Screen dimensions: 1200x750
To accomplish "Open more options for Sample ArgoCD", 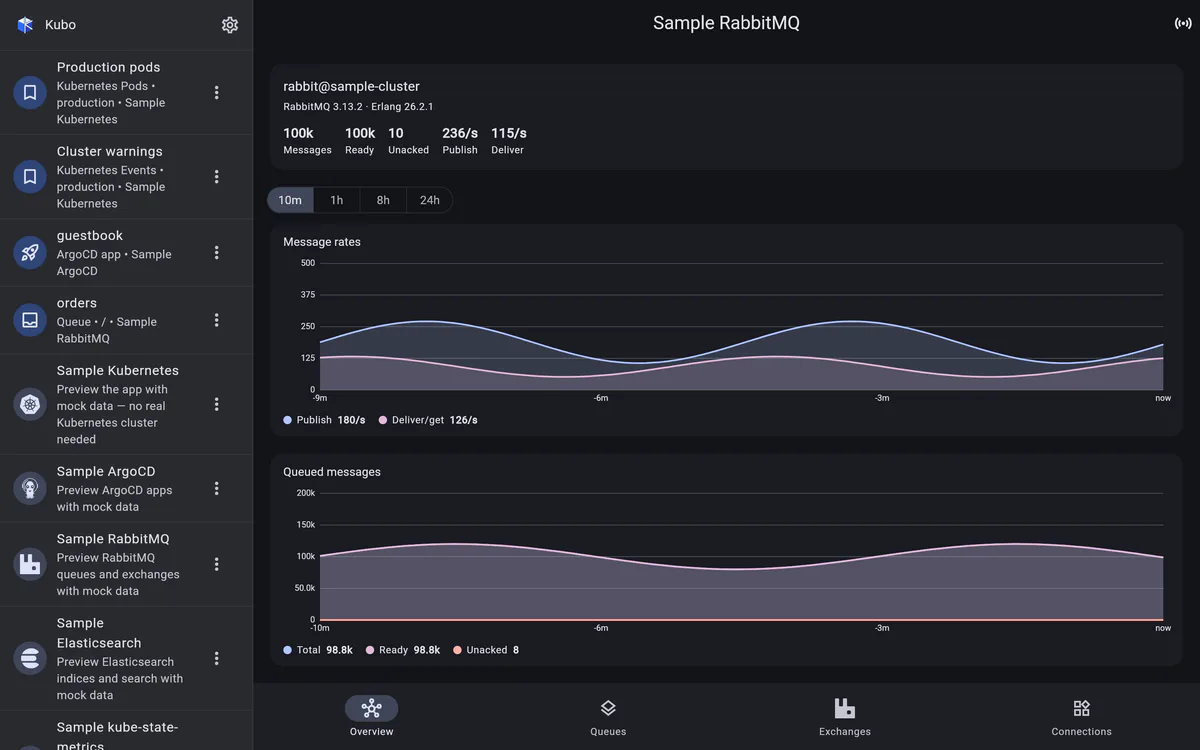I will pos(217,488).
